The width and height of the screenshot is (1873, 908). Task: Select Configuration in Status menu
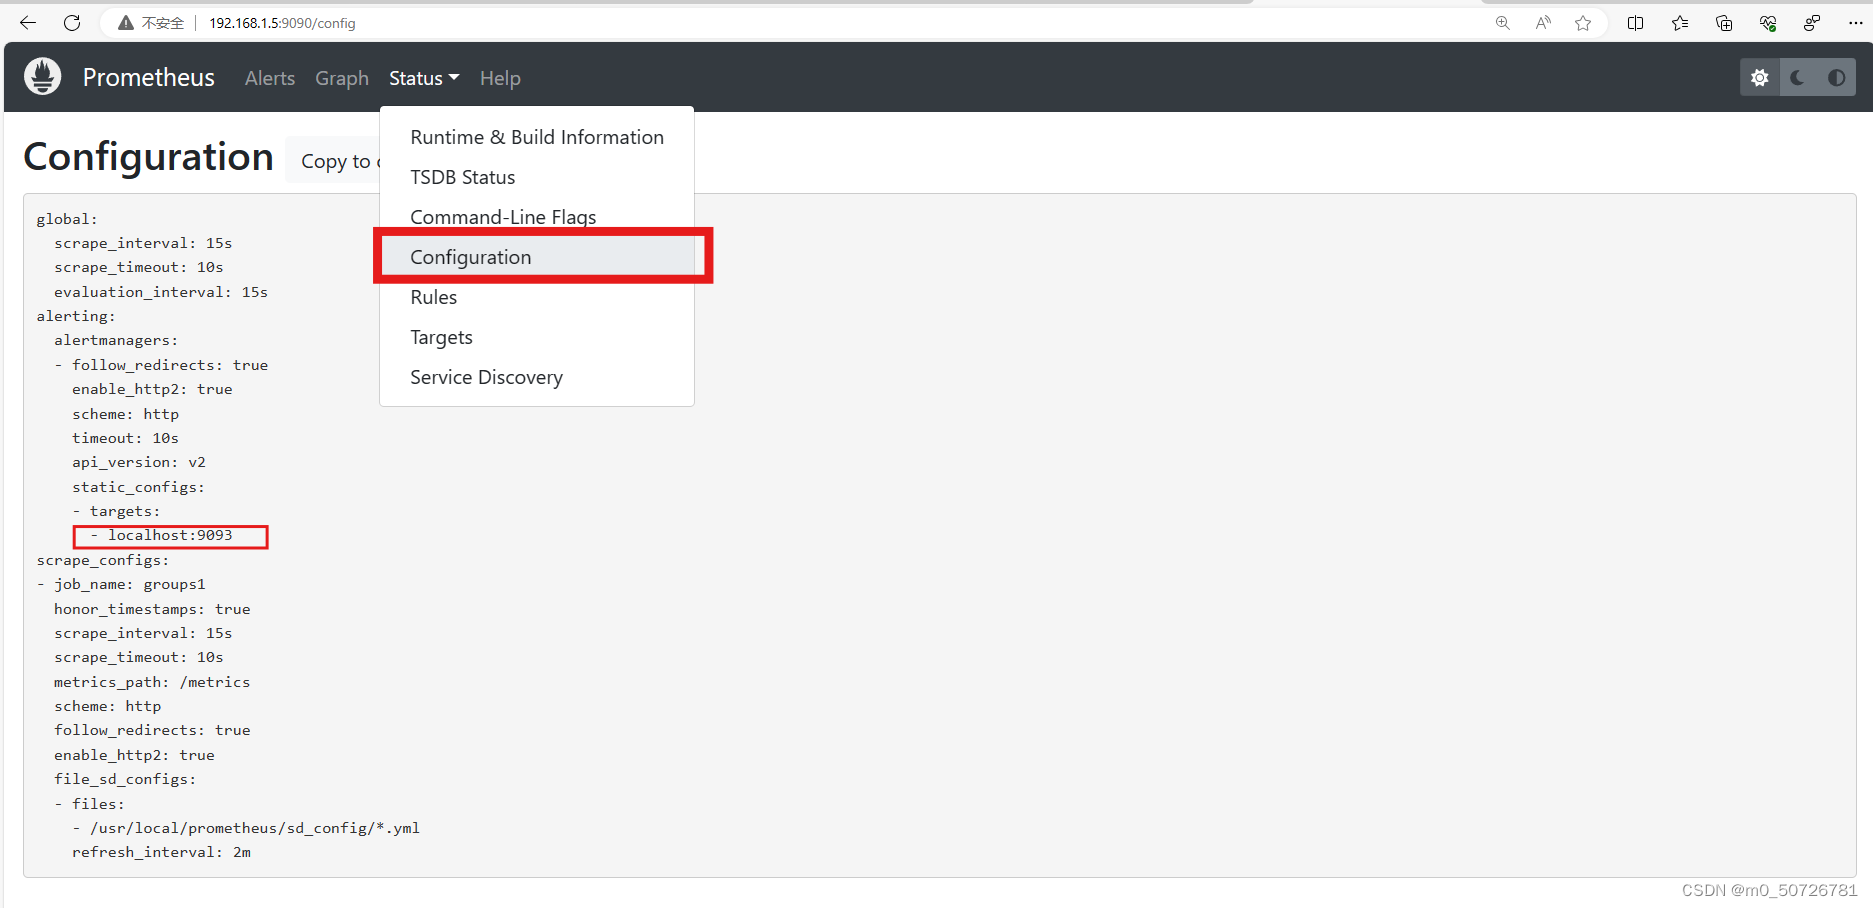537,257
